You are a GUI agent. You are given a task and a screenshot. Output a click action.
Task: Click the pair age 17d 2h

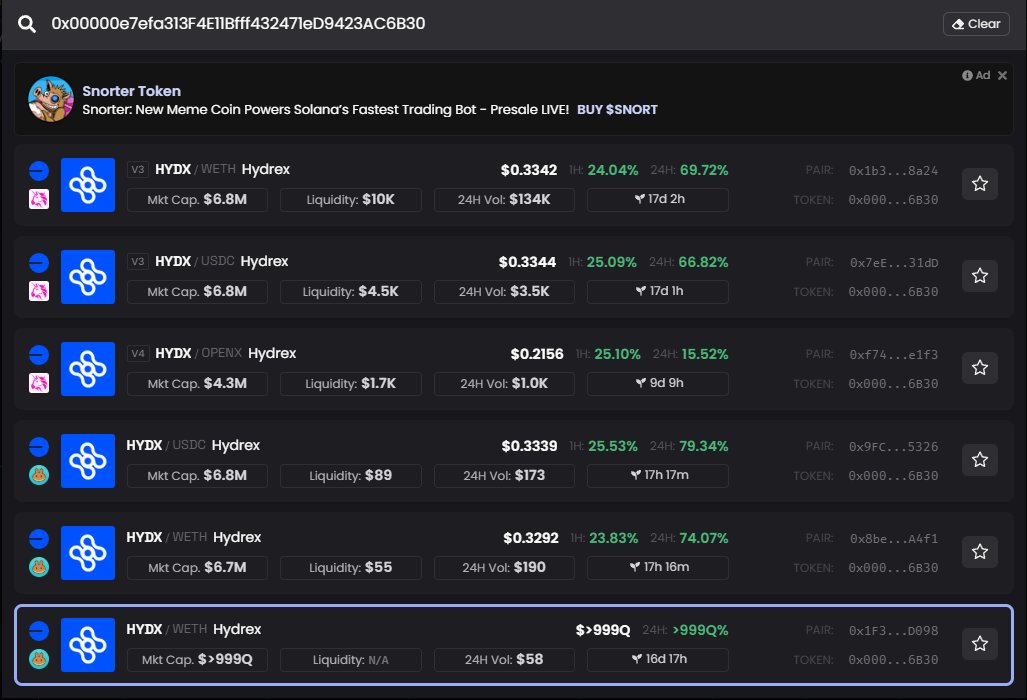[x=658, y=199]
